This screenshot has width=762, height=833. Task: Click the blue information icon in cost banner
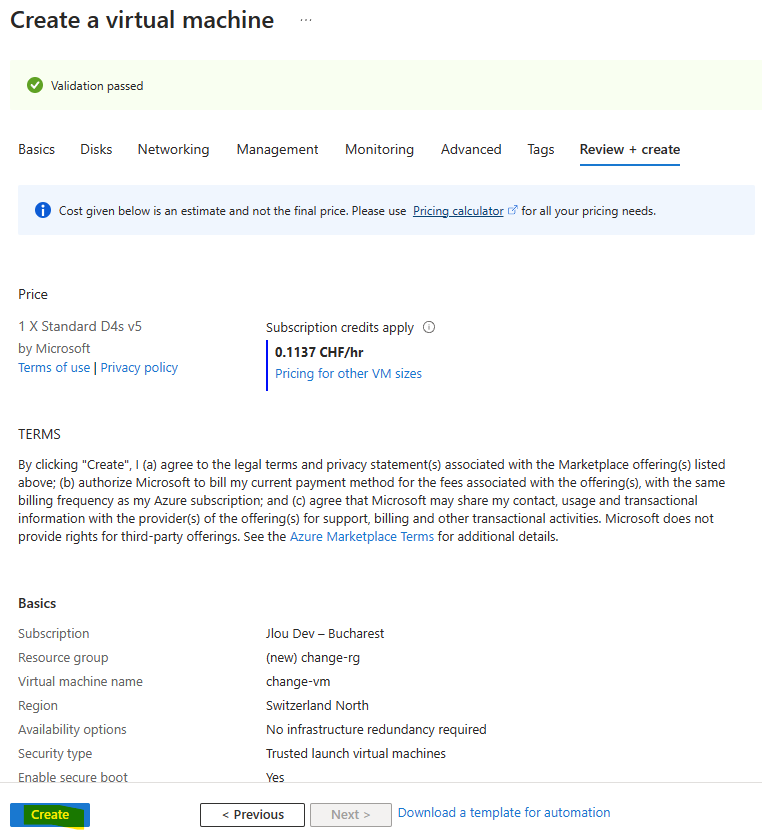(x=43, y=210)
